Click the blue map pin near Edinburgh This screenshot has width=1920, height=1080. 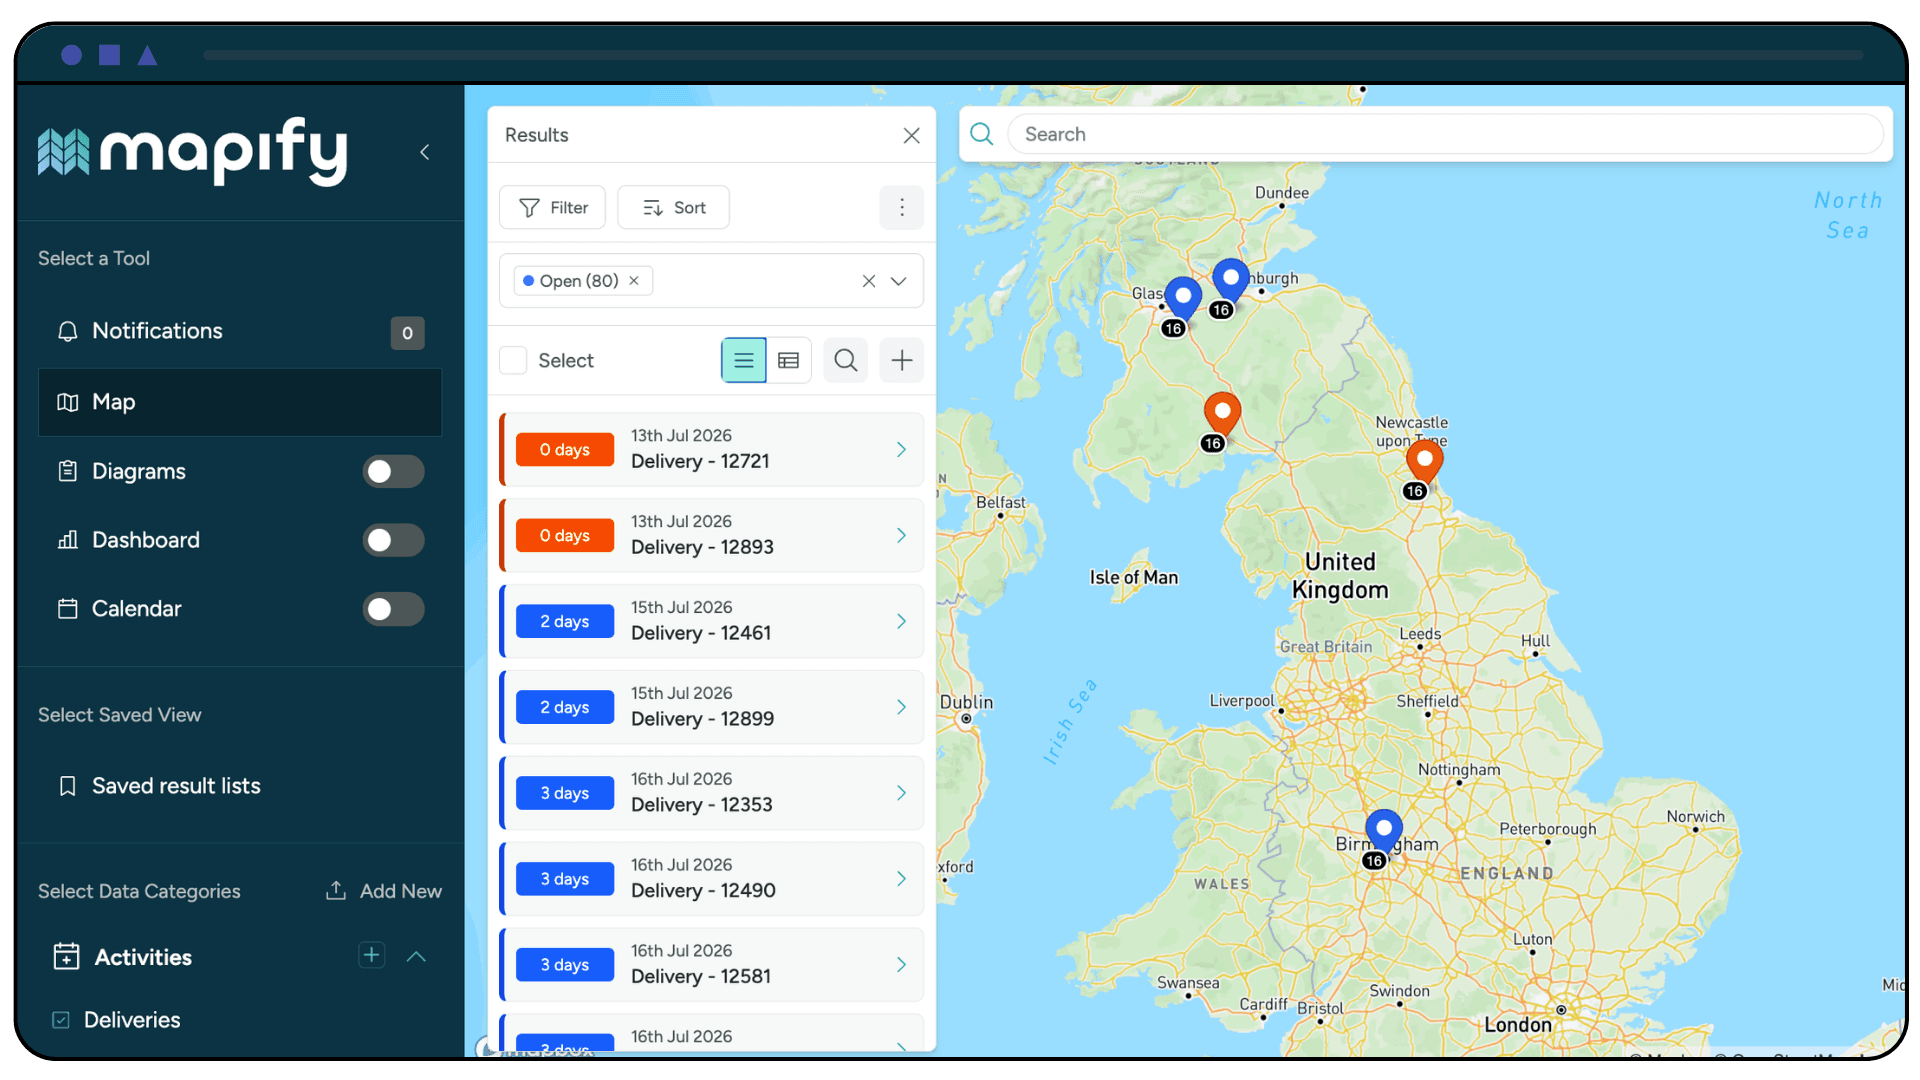(x=1230, y=279)
